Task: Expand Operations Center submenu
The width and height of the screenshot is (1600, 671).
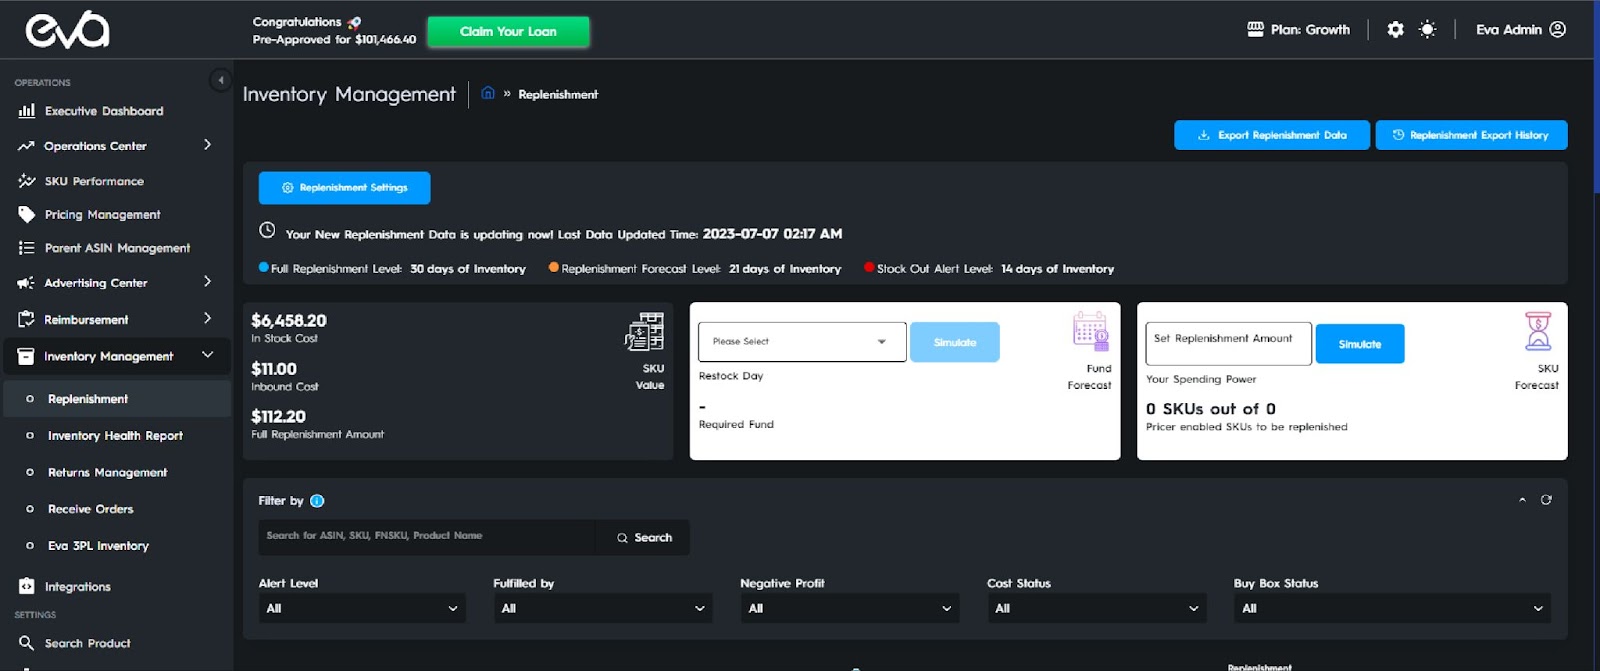Action: pos(208,145)
